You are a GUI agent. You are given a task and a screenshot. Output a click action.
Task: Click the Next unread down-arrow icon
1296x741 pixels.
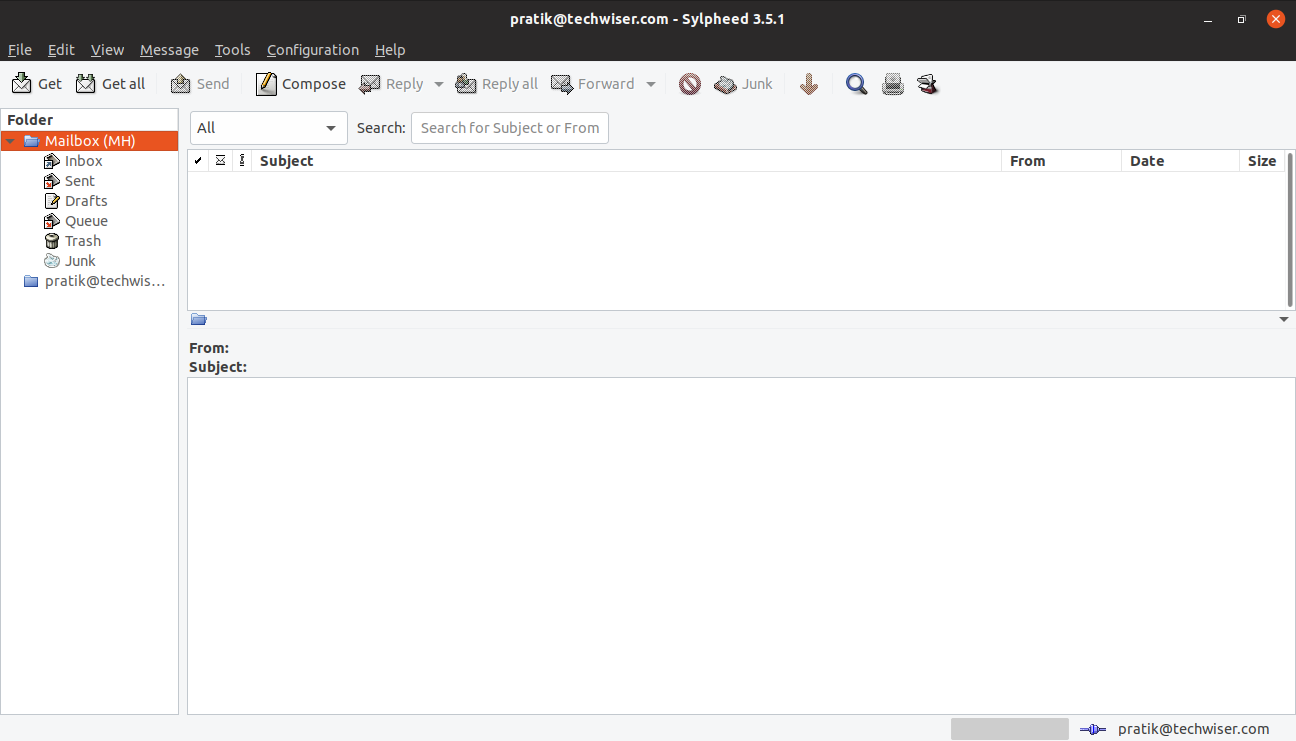tap(809, 84)
